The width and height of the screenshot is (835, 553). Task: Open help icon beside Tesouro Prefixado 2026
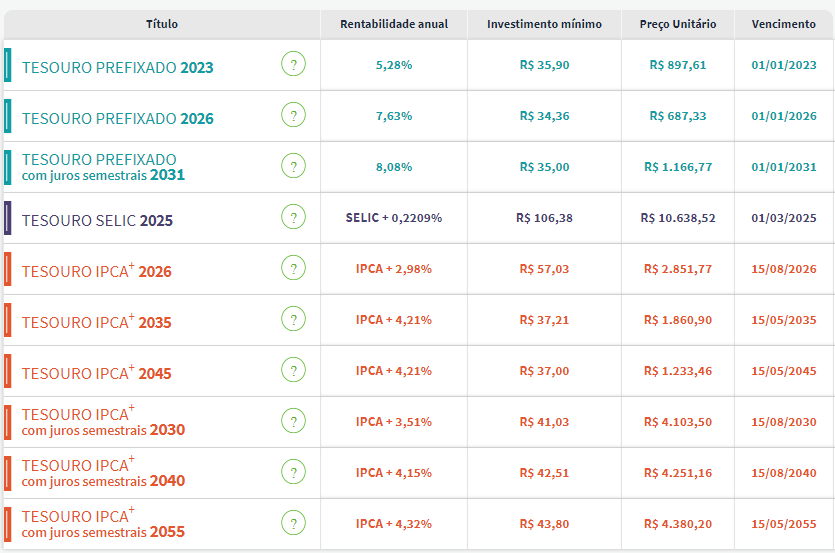click(x=293, y=116)
